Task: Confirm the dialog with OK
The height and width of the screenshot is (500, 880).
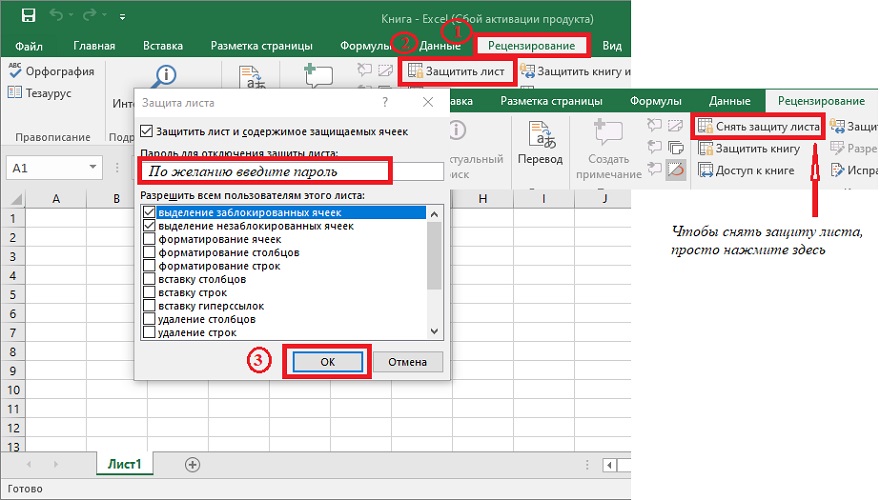Action: coord(328,362)
